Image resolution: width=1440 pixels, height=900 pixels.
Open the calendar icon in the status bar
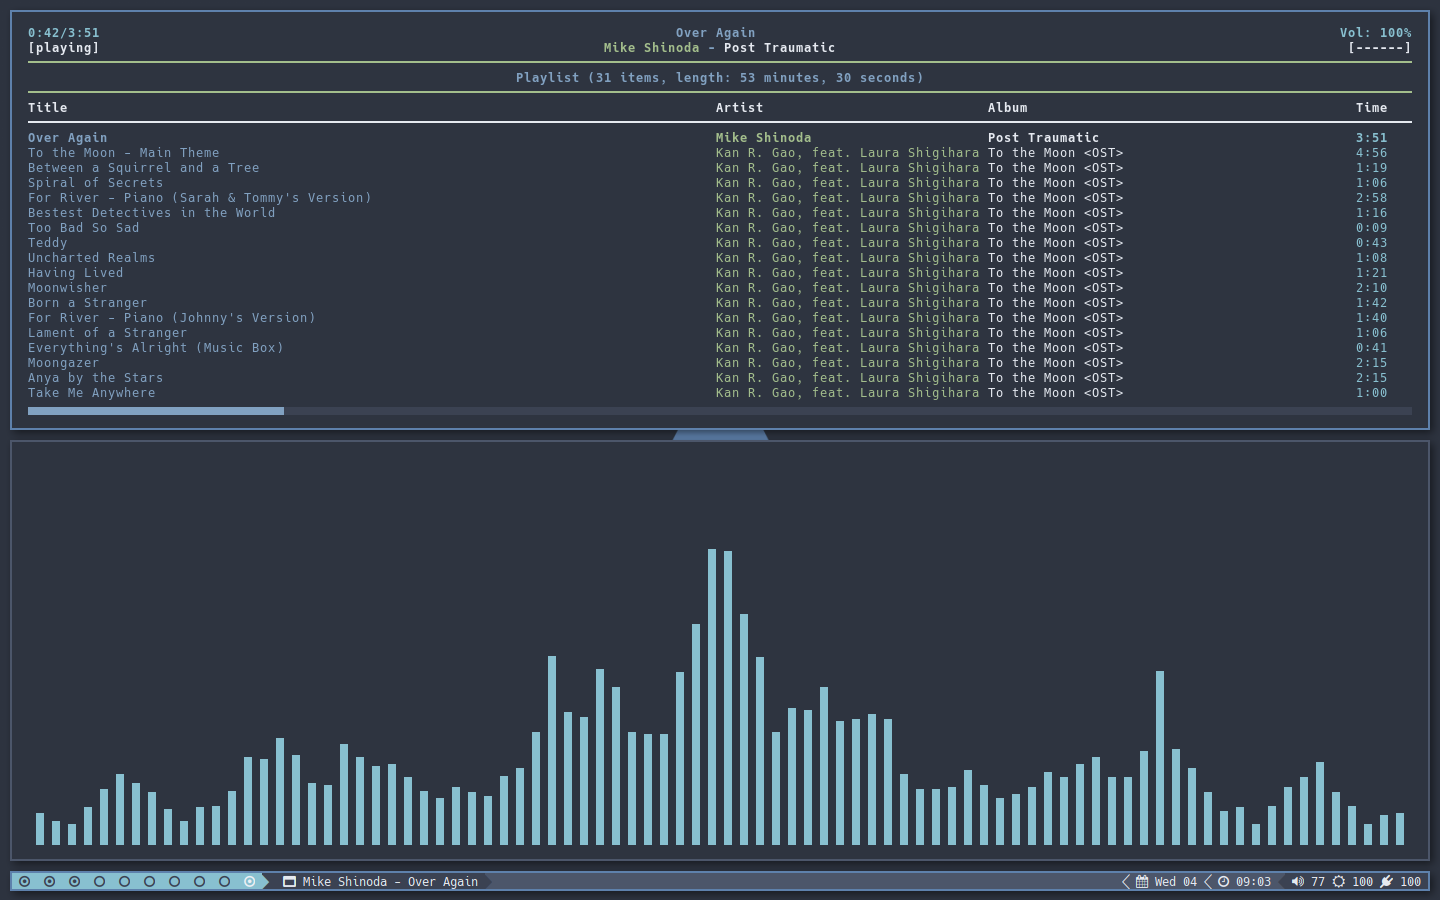1142,882
